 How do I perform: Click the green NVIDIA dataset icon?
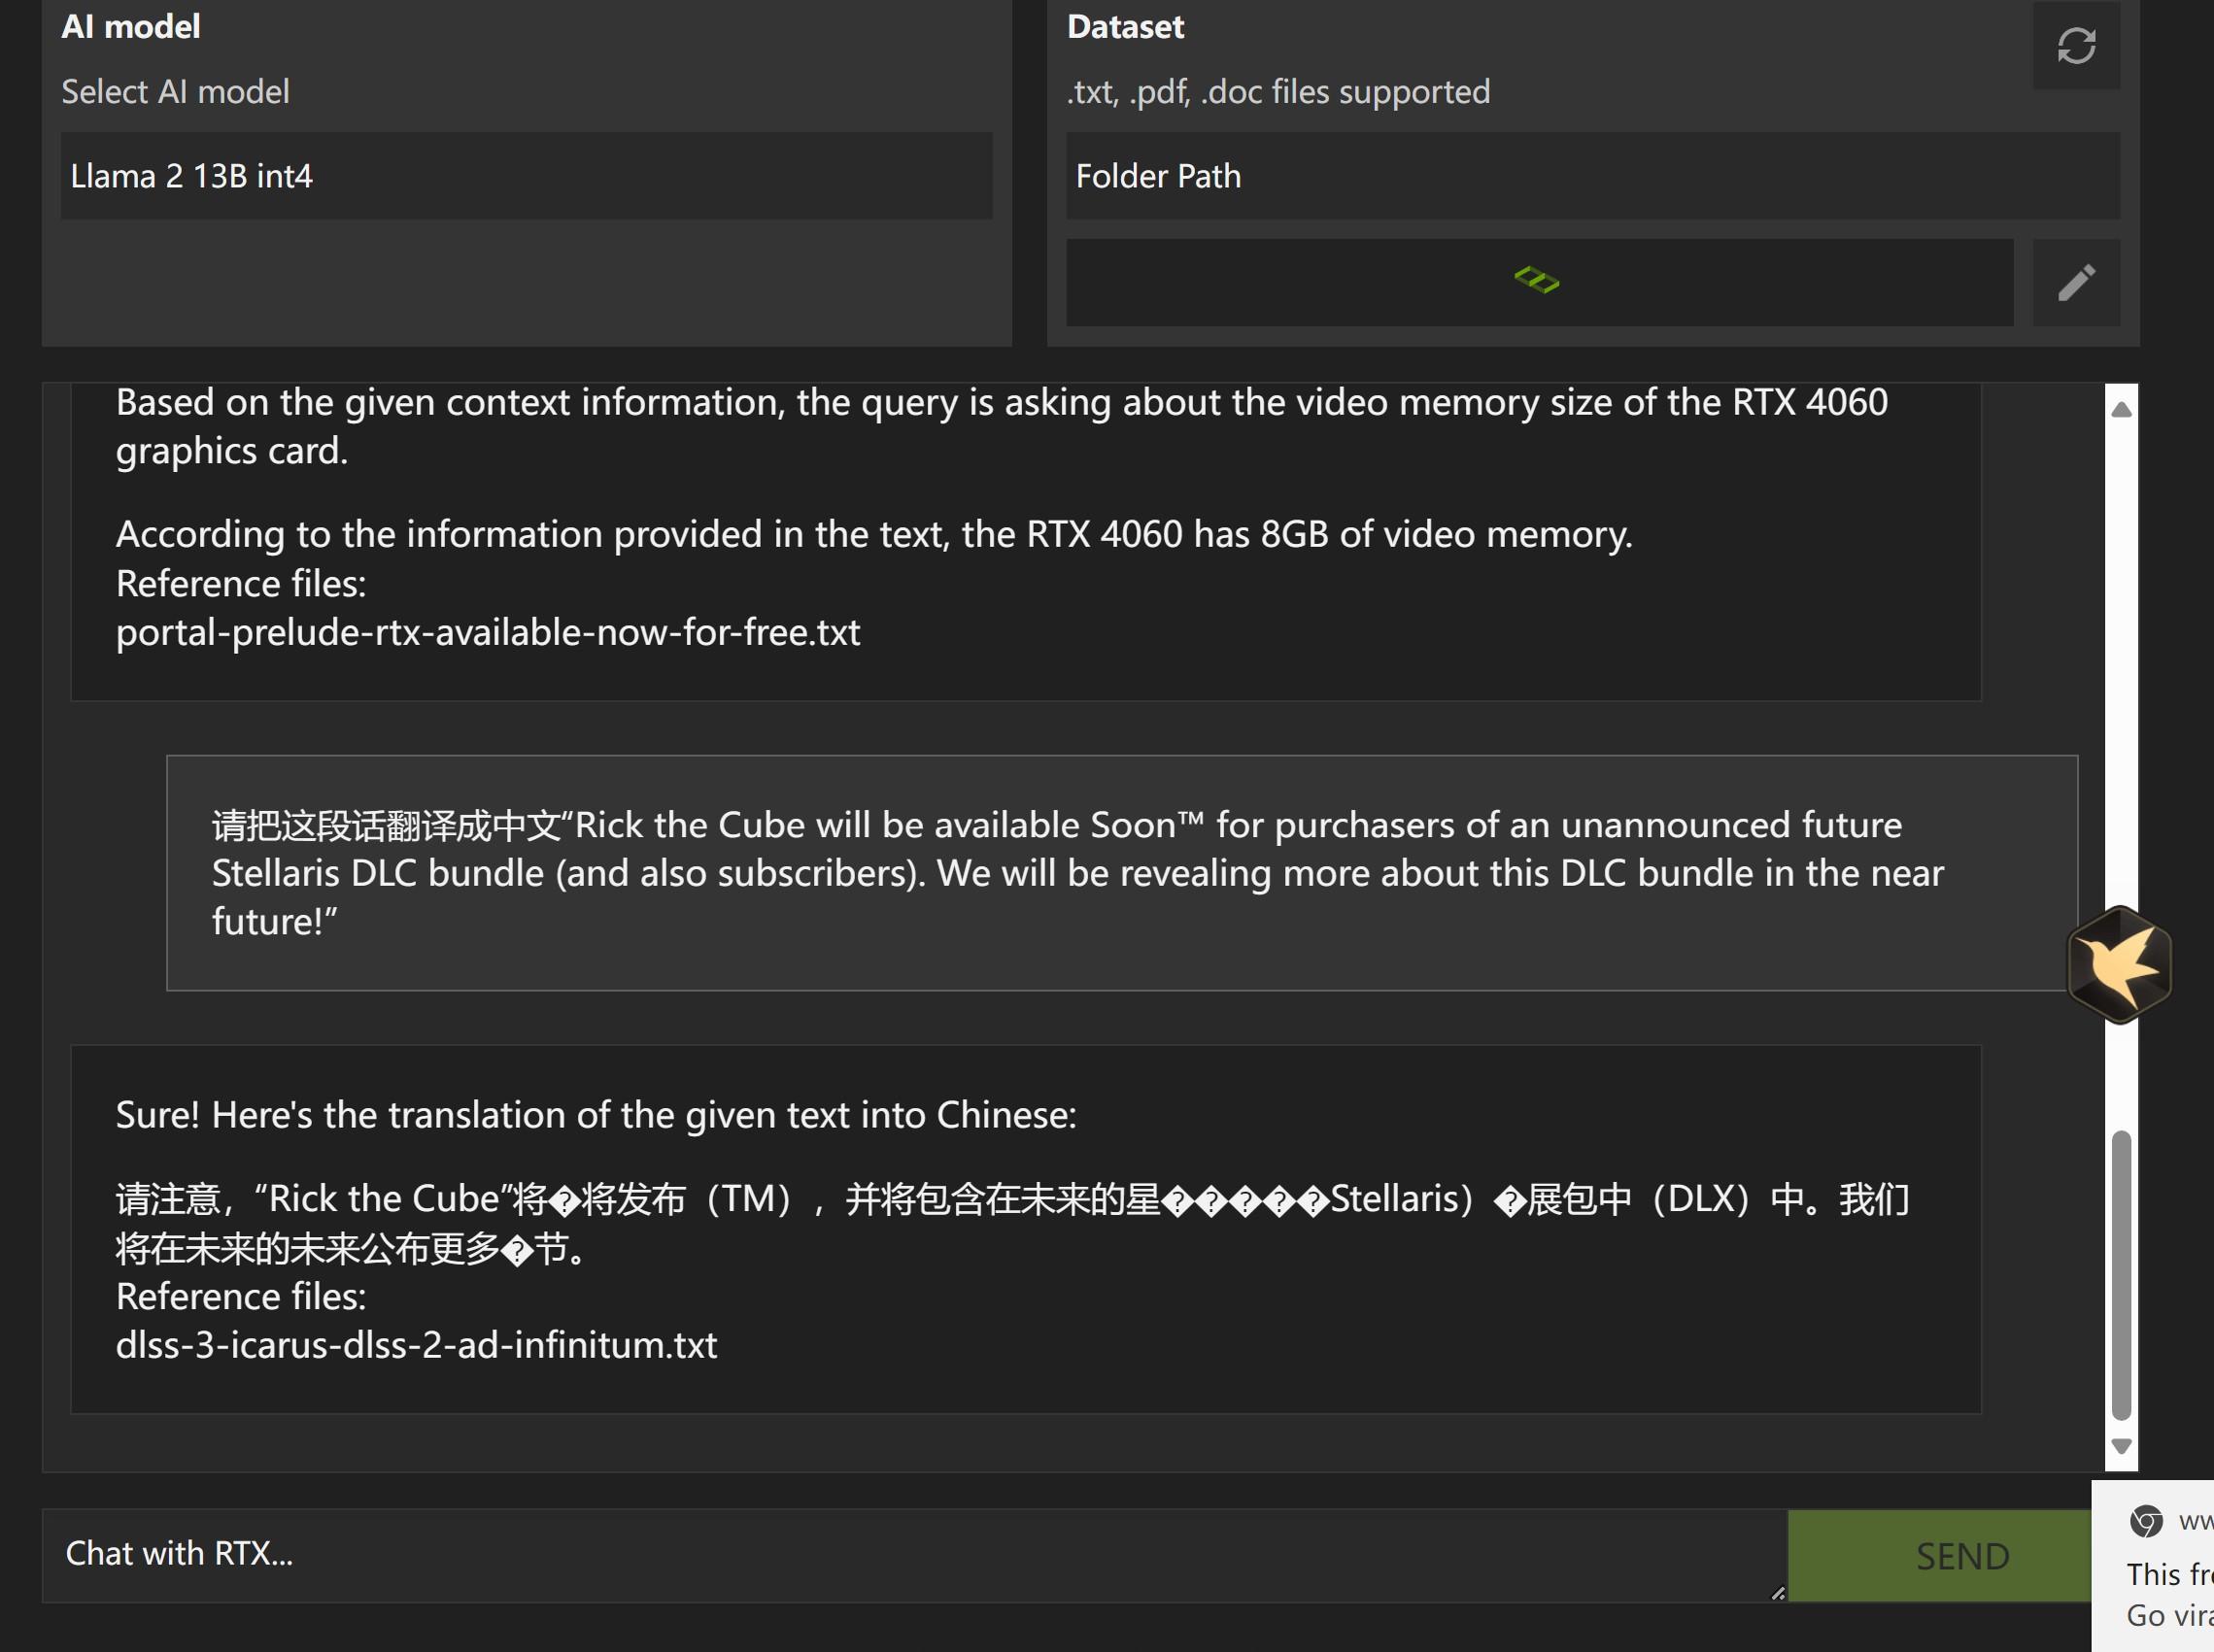coord(1539,281)
